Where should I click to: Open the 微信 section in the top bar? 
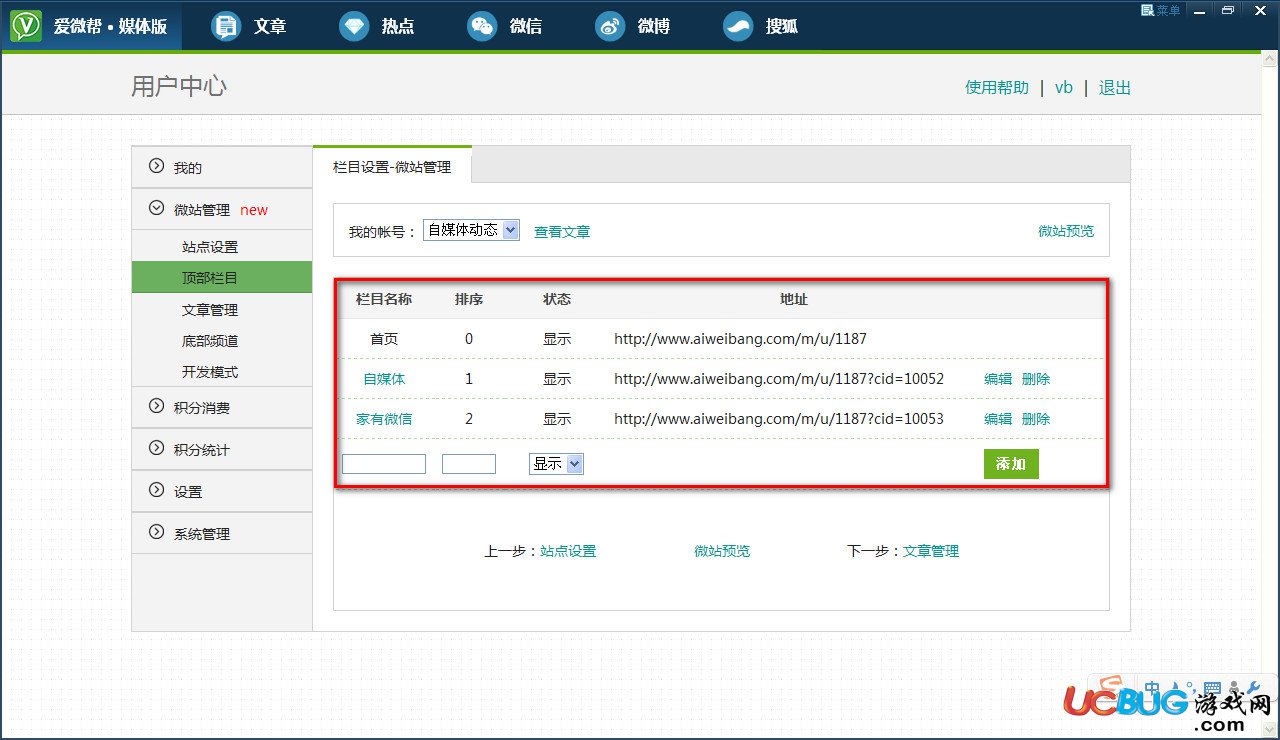tap(505, 26)
